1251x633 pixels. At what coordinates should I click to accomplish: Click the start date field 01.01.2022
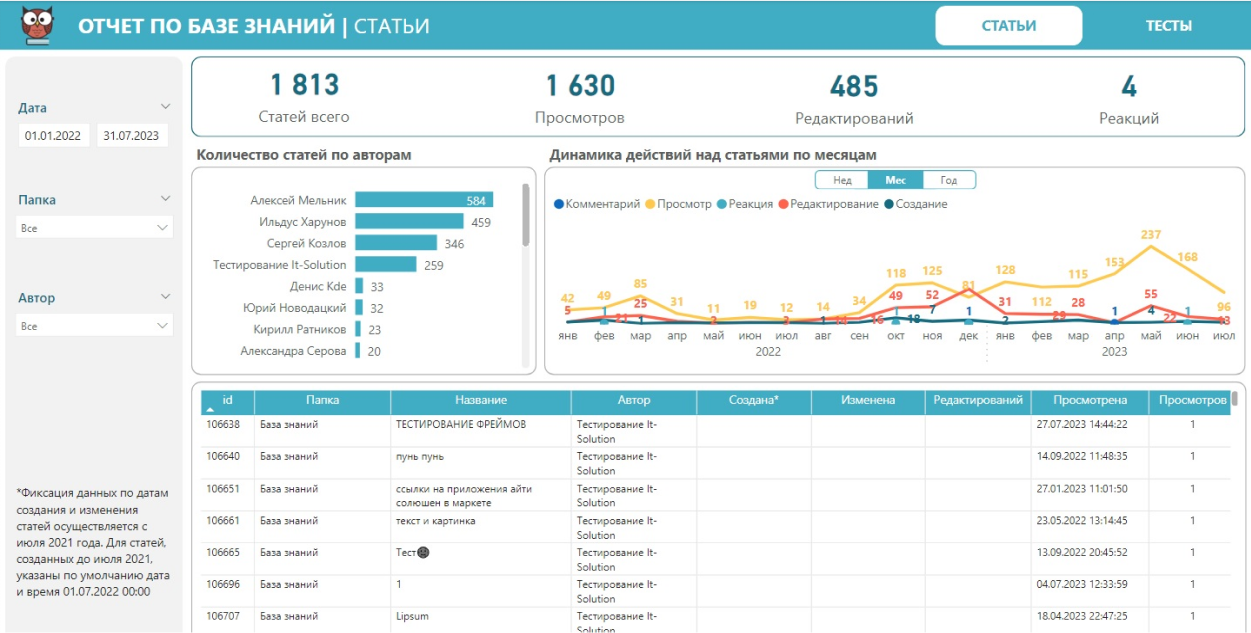(x=55, y=136)
